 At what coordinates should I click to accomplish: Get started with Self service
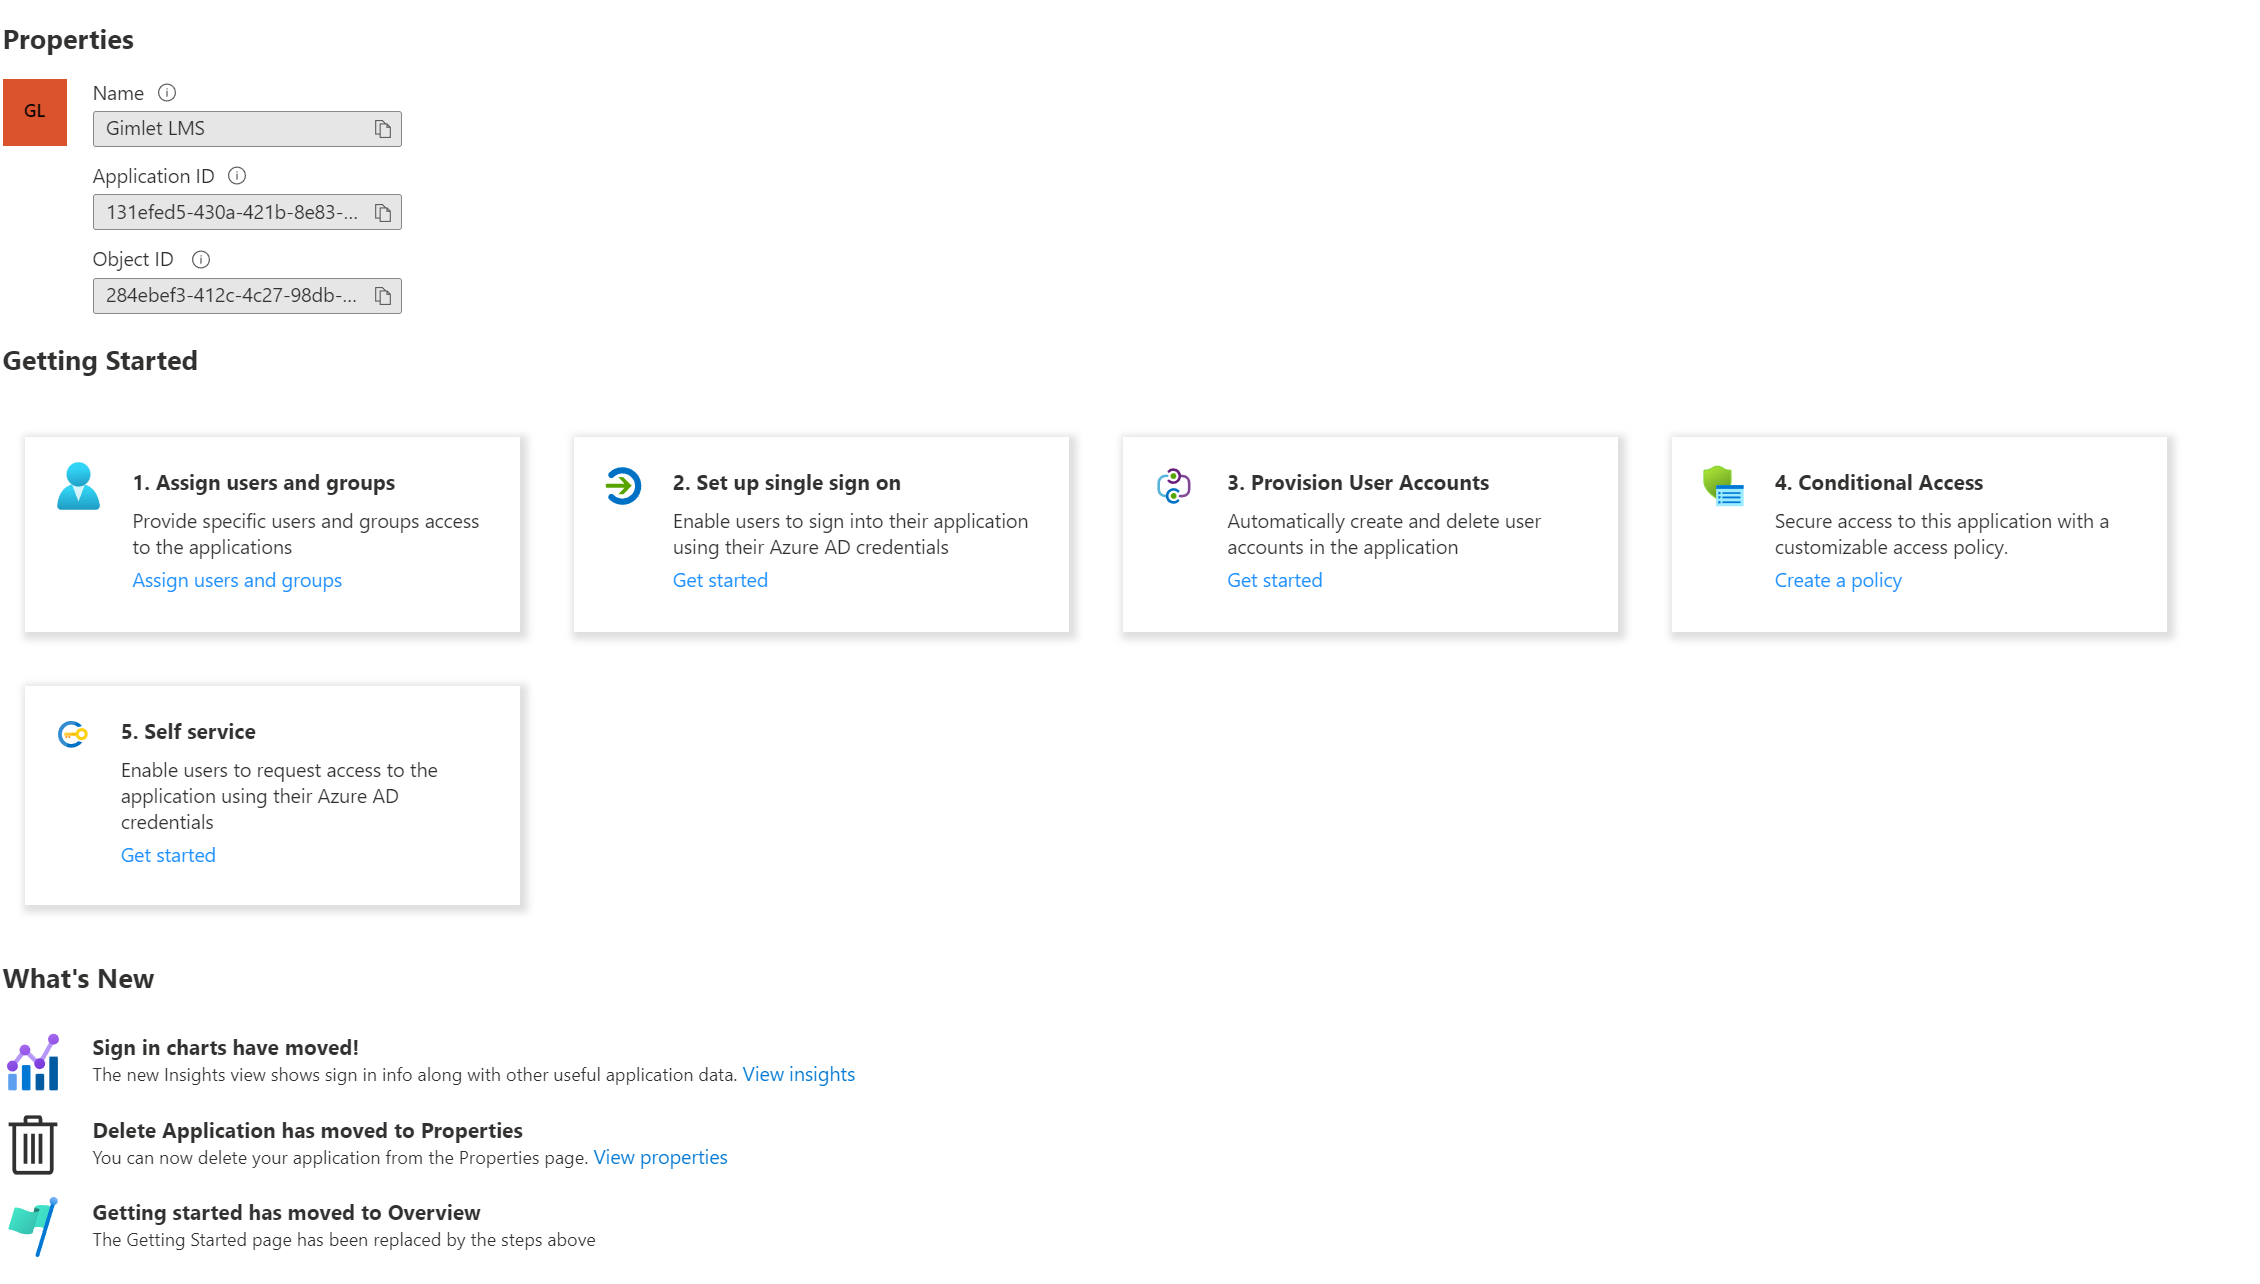[168, 855]
